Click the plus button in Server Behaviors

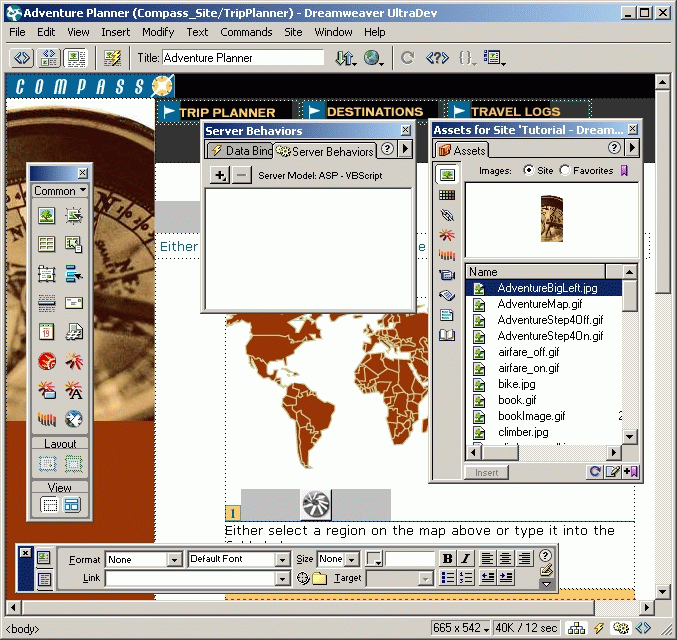(220, 175)
